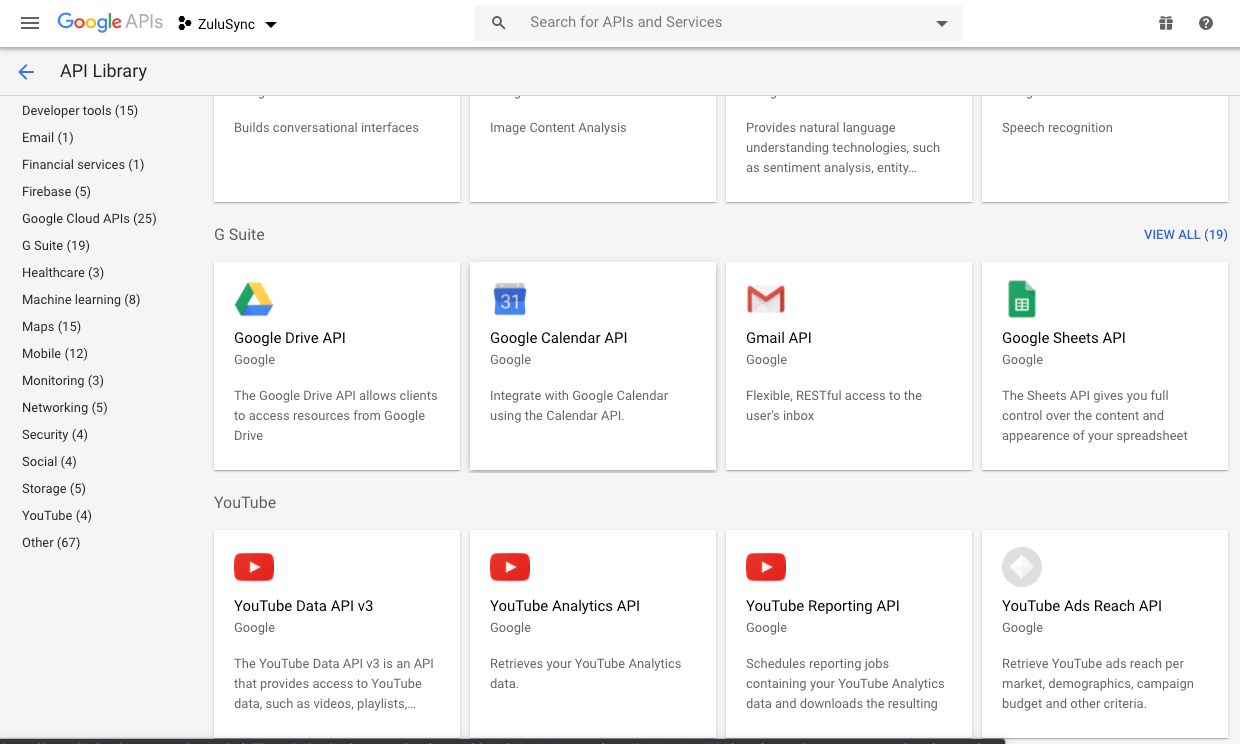Viewport: 1240px width, 744px height.
Task: Filter by Financial services (1)
Action: (x=83, y=165)
